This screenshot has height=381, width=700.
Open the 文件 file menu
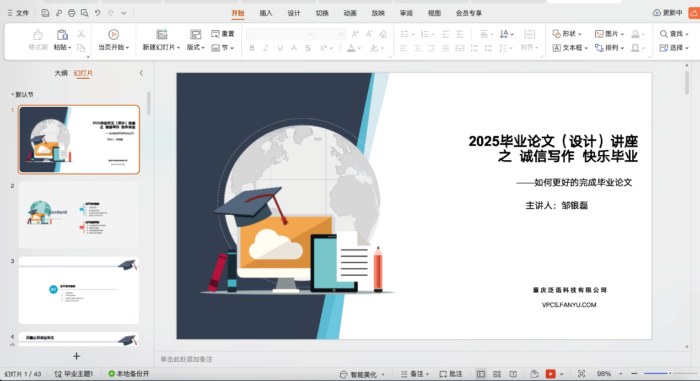tap(18, 13)
